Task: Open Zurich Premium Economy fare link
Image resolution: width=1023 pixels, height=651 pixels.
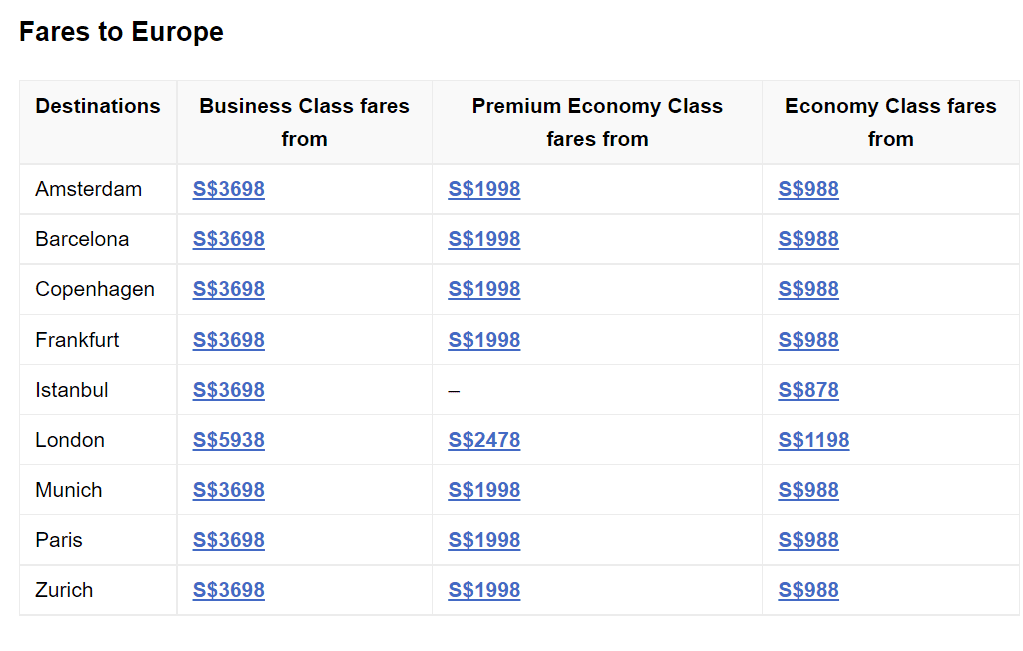Action: point(484,590)
